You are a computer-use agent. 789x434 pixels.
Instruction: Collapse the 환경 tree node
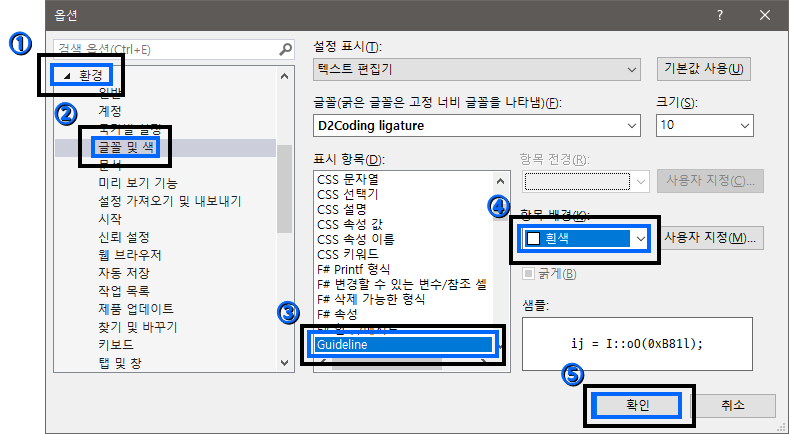67,76
